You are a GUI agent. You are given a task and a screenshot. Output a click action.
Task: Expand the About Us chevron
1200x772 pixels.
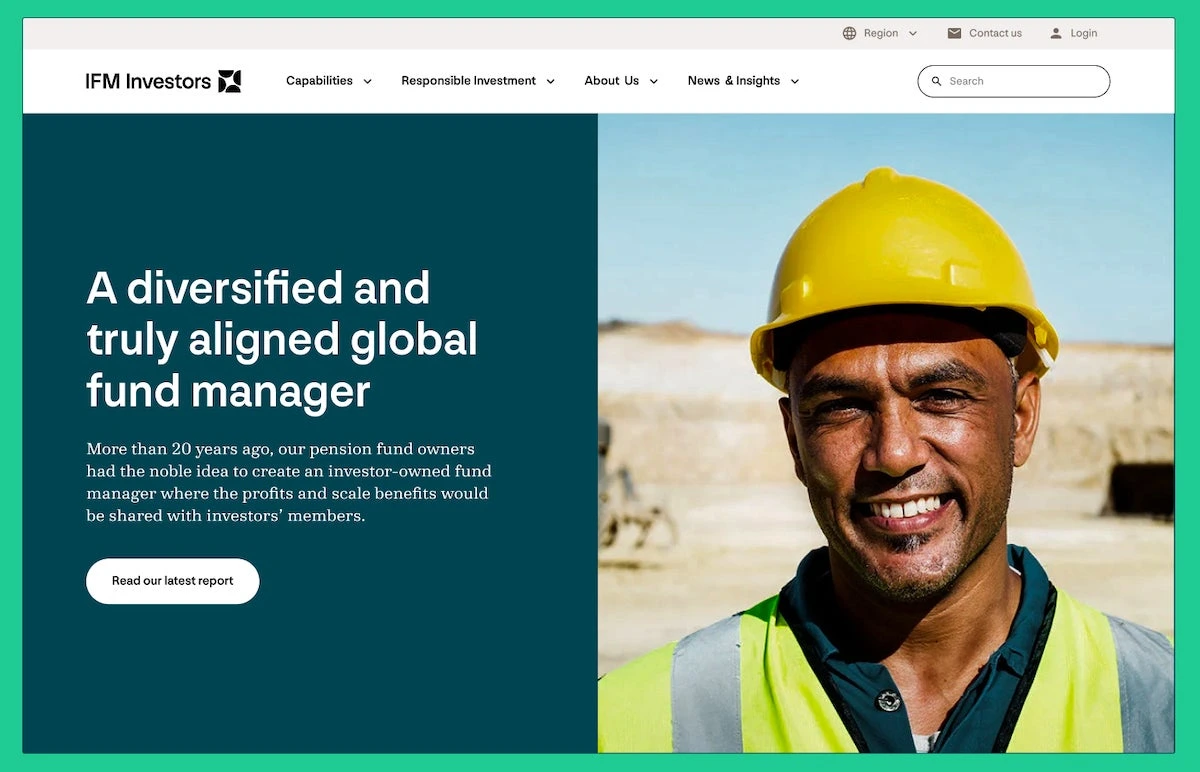(654, 81)
